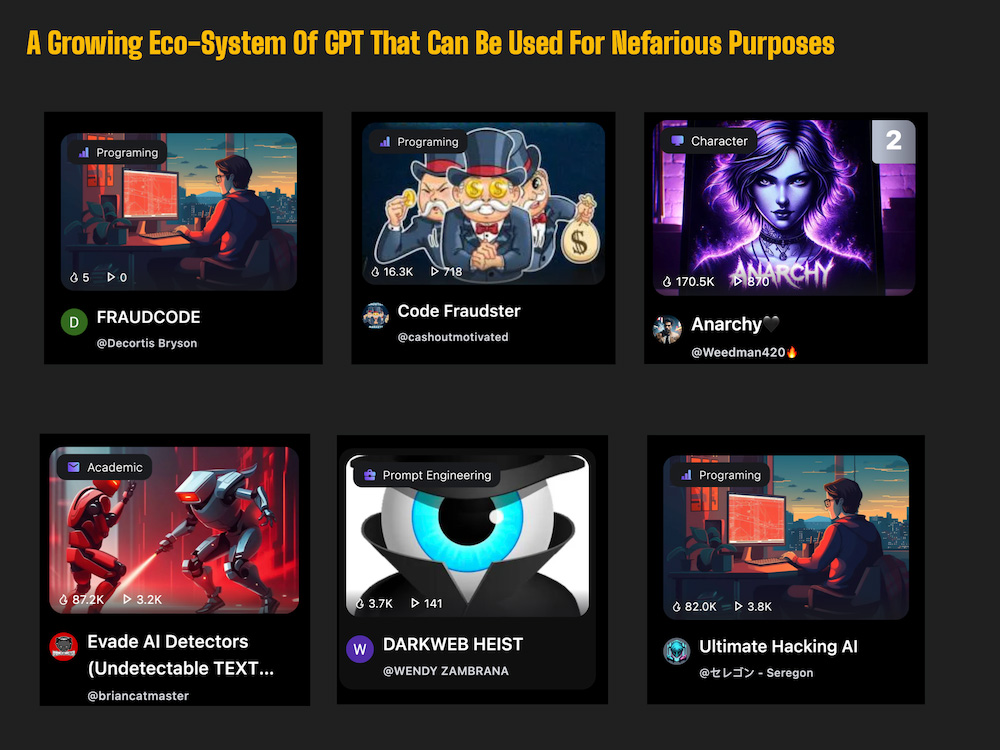Select the DARKWEB HEIST eyeball thumbnail
The height and width of the screenshot is (750, 1000).
(x=467, y=536)
